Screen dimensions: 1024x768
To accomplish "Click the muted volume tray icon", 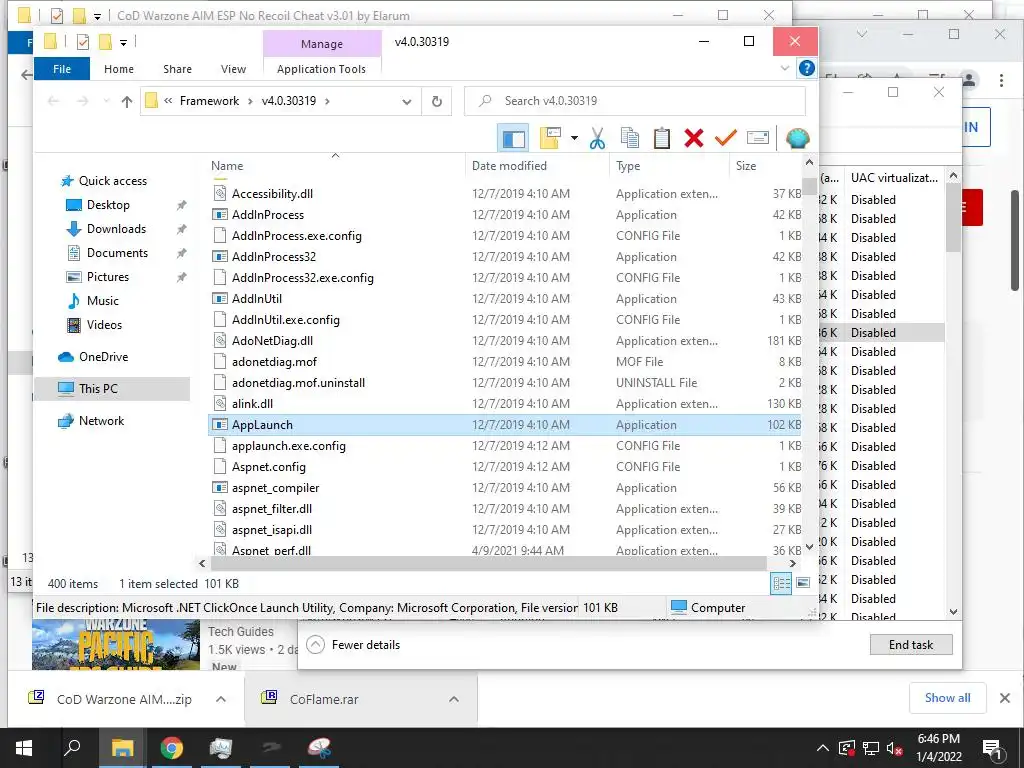I will pyautogui.click(x=894, y=749).
